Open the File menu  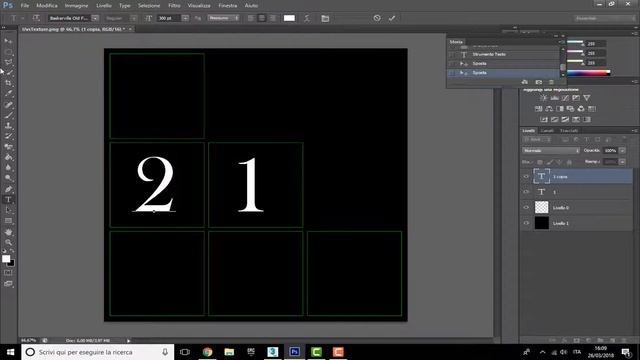[25, 6]
